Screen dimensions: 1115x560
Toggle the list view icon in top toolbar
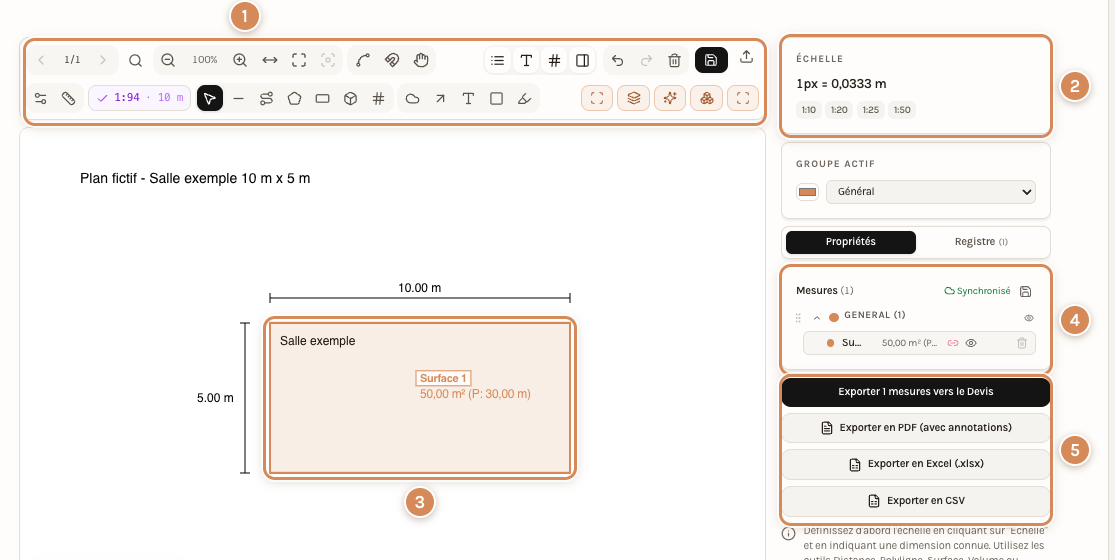[x=498, y=60]
